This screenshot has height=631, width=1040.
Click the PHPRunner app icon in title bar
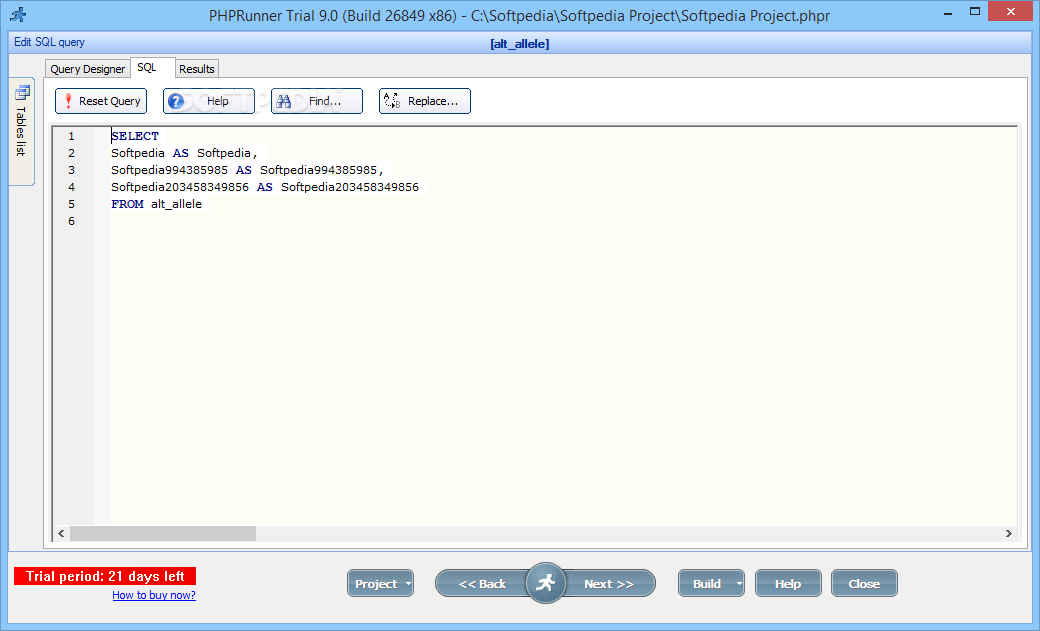(18, 14)
